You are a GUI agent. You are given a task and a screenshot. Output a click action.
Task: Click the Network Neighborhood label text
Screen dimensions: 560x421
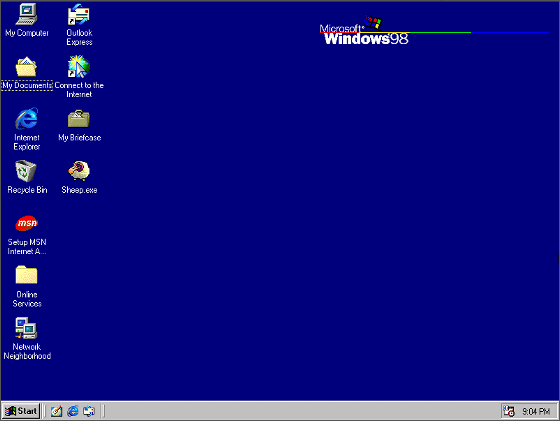pos(27,351)
